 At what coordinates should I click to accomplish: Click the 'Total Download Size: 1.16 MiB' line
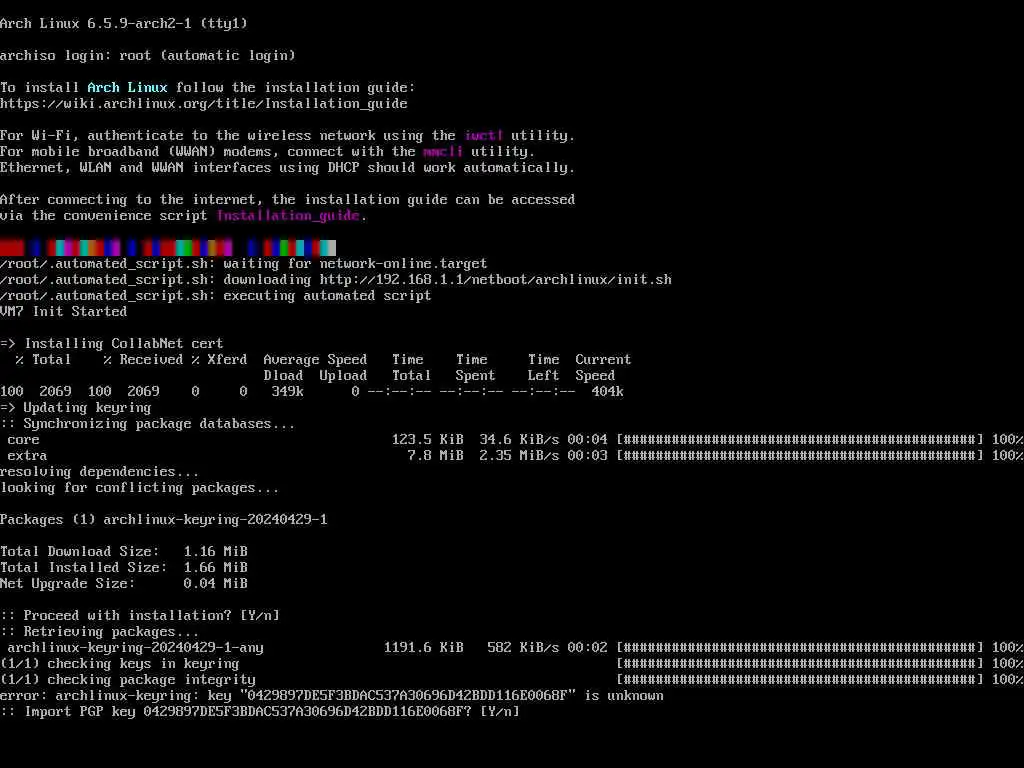pos(124,552)
